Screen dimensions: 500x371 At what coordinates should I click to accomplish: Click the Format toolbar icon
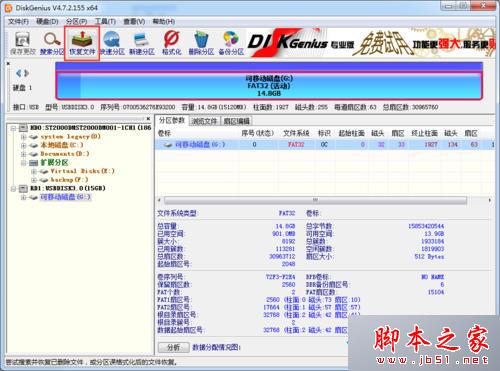click(171, 43)
